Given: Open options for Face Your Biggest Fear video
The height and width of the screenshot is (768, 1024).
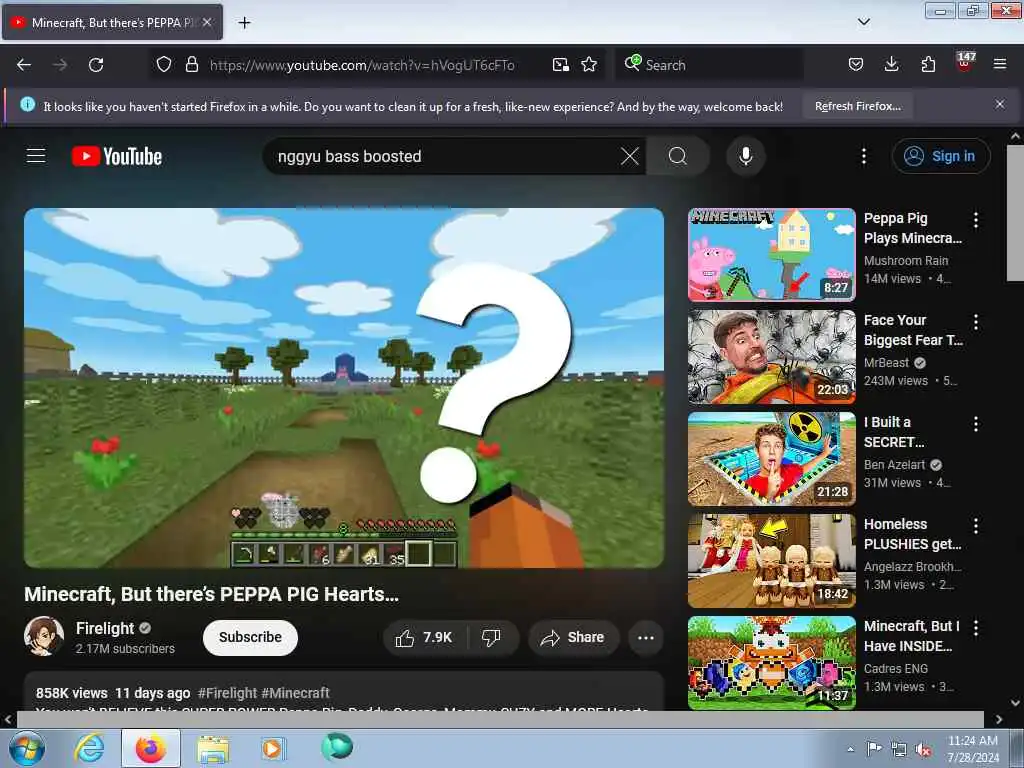Looking at the screenshot, I should (x=976, y=322).
